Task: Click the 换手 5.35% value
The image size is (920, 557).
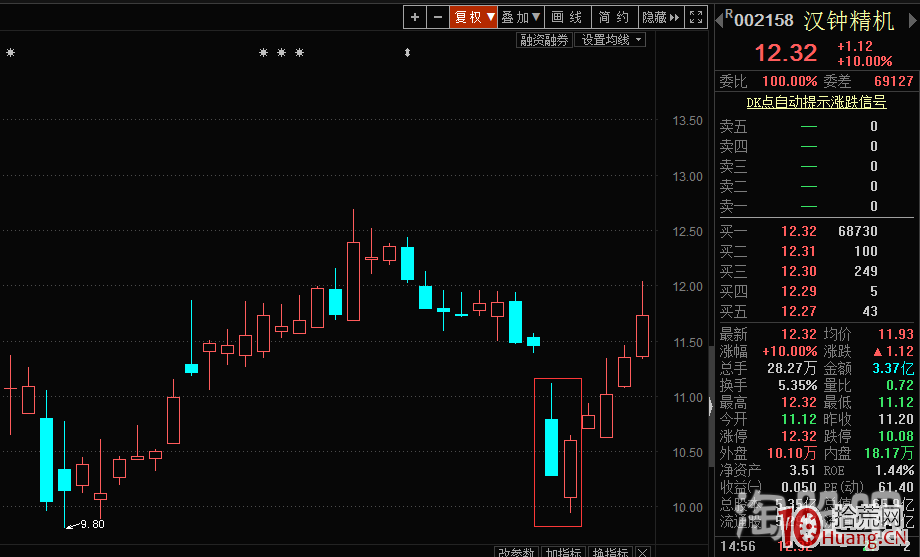Action: click(x=797, y=385)
